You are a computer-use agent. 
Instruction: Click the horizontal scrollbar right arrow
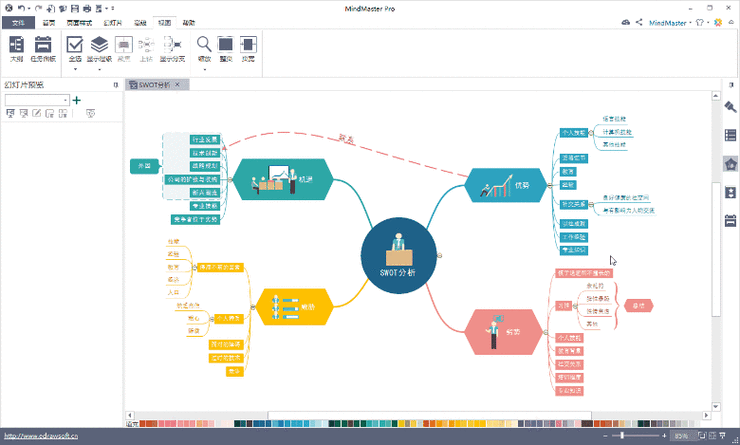[706, 415]
